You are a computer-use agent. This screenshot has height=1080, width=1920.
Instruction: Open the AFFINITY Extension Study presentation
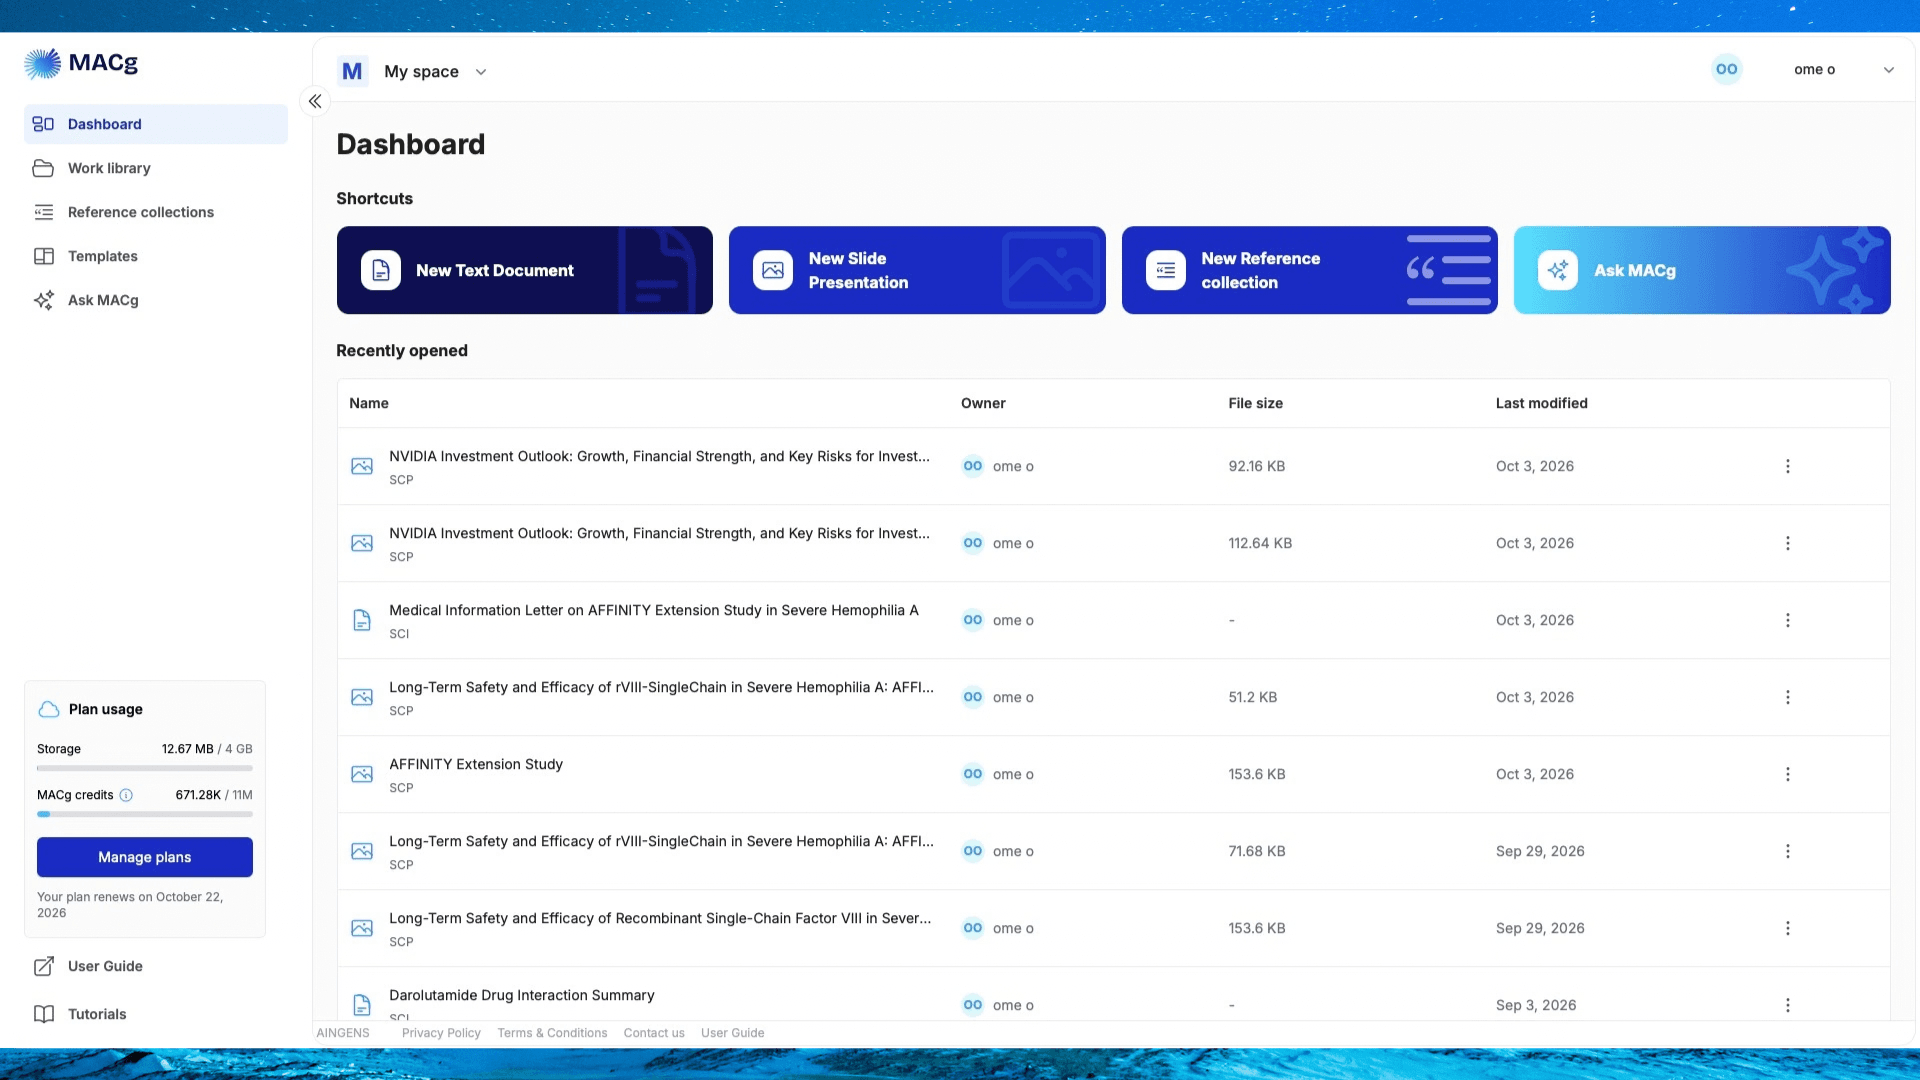(x=476, y=764)
